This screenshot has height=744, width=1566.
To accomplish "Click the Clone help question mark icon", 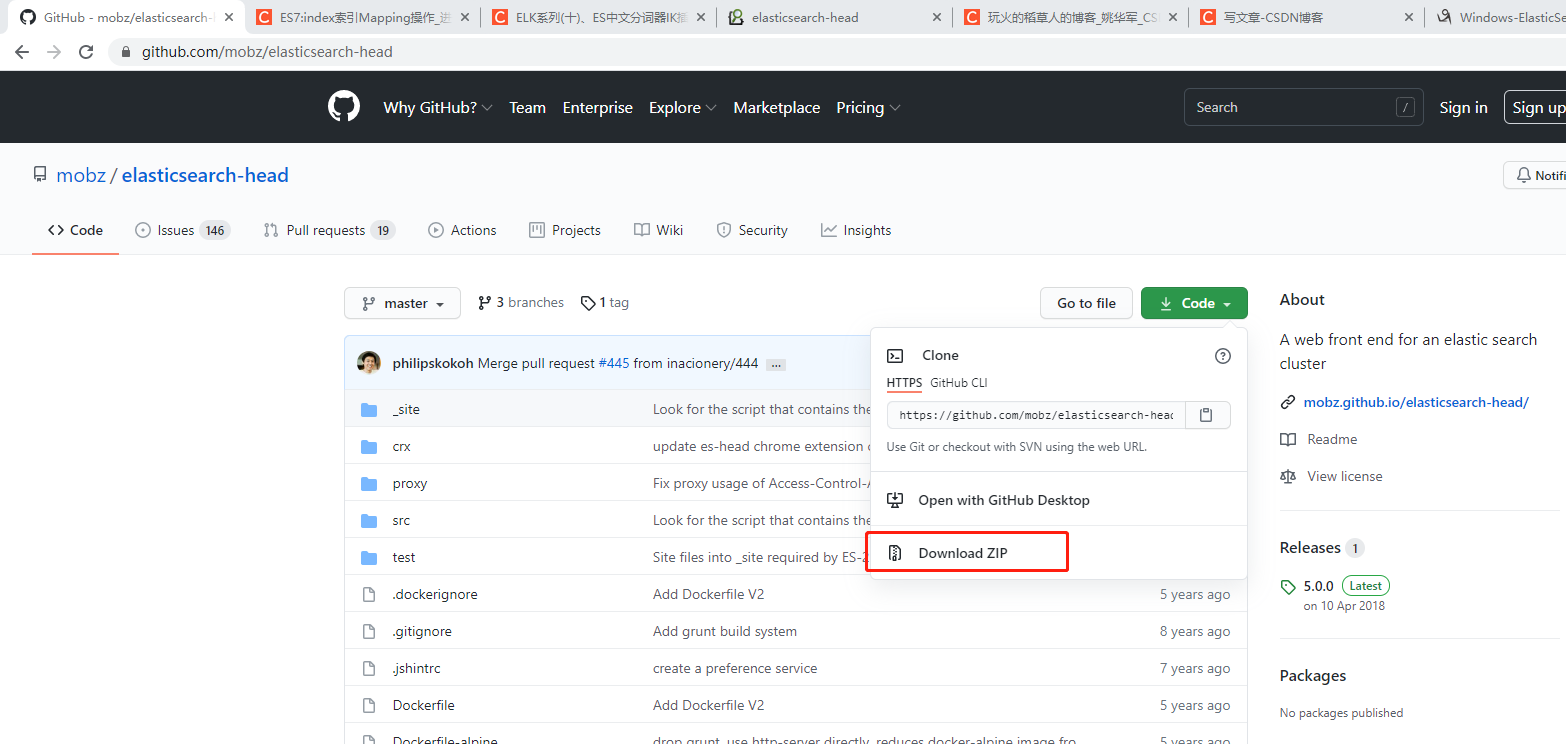I will [1222, 356].
